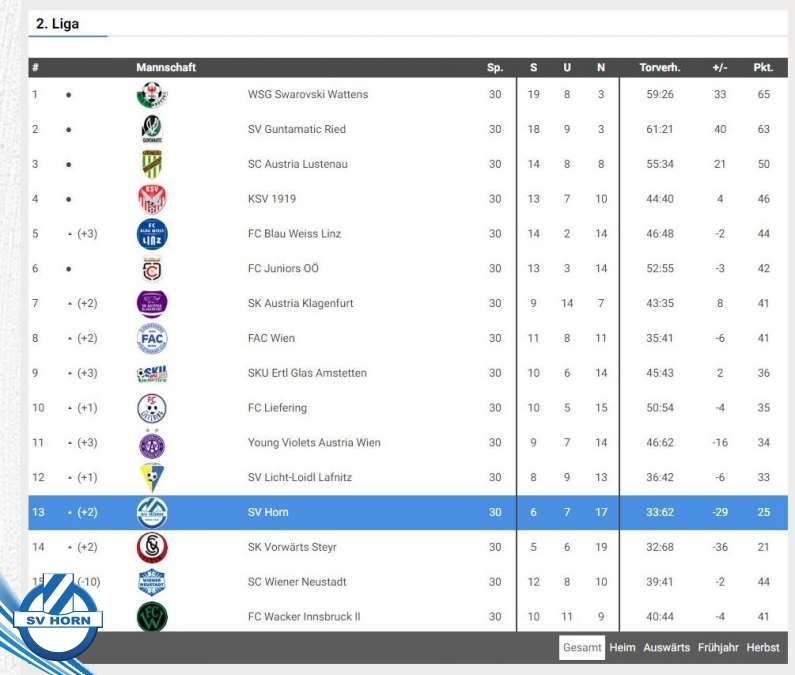The height and width of the screenshot is (675, 795).
Task: Click the SK Austria Klagenfurt purple crest
Action: (x=152, y=303)
